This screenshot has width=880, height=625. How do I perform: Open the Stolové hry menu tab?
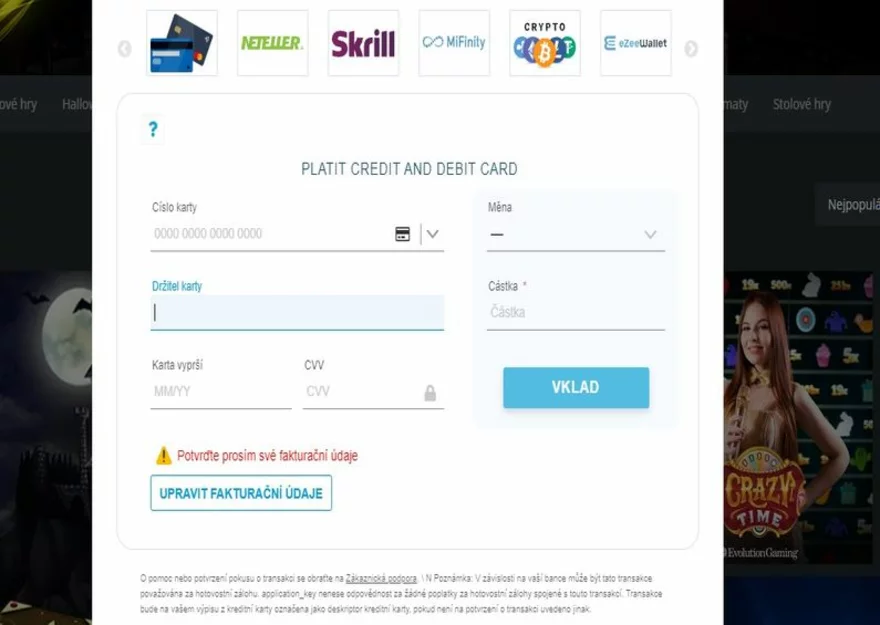(x=801, y=104)
